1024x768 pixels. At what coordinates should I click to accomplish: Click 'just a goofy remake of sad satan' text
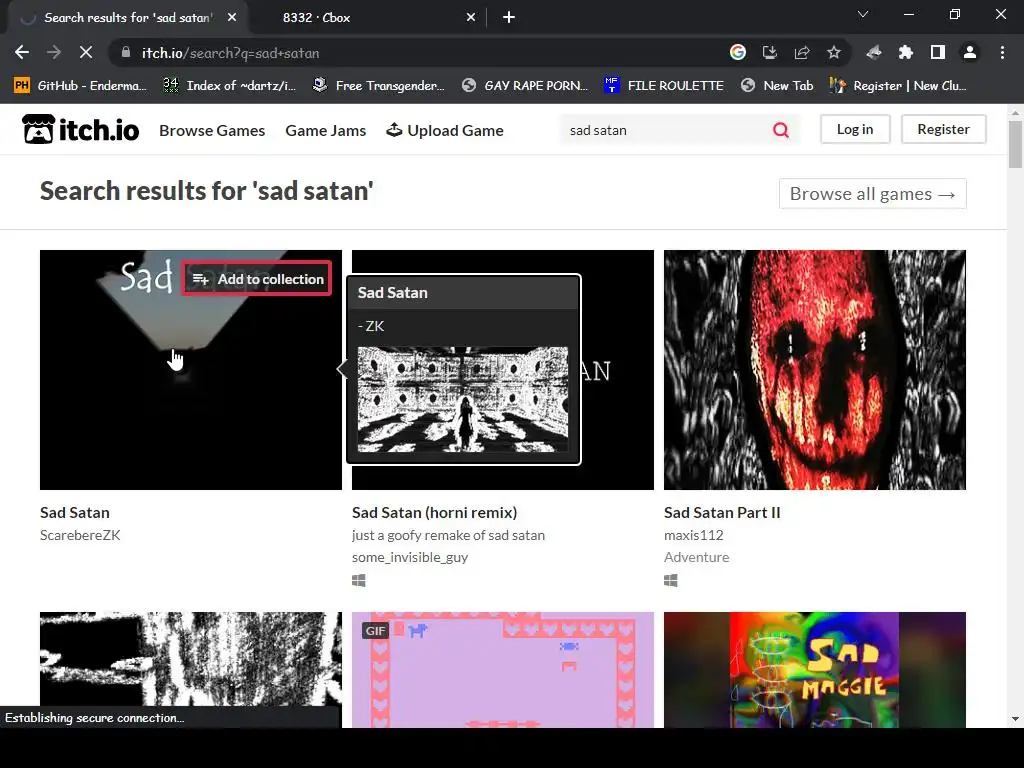[448, 535]
